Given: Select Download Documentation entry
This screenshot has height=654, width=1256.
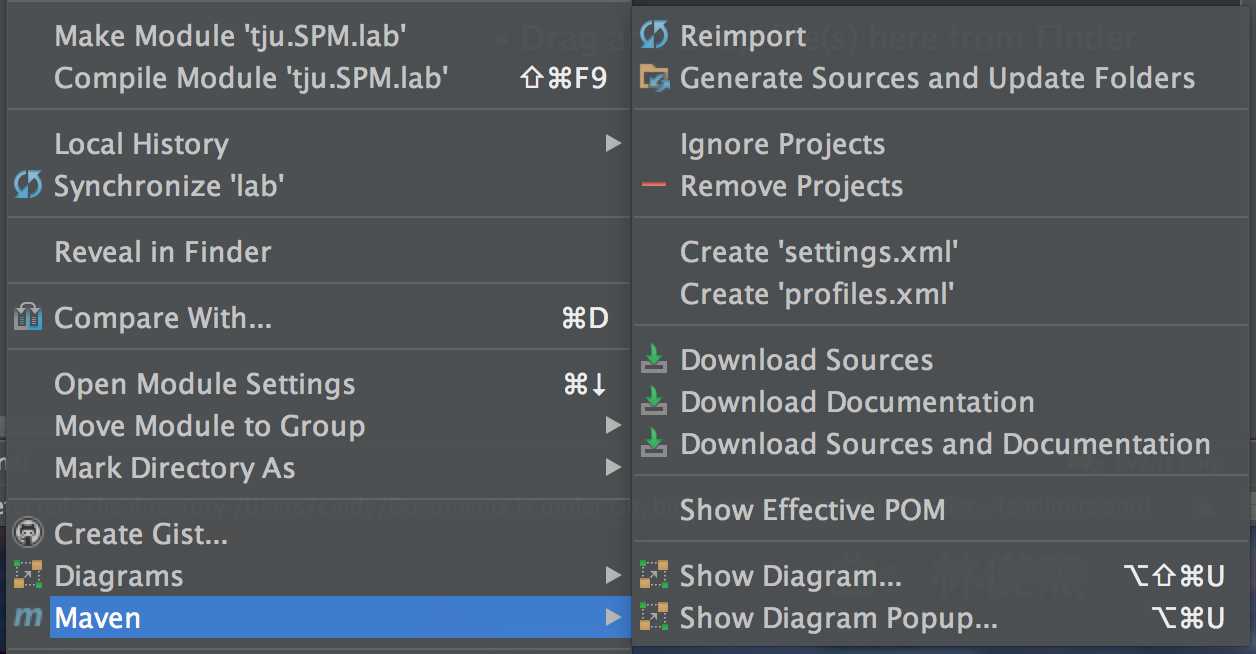Looking at the screenshot, I should pos(941,402).
